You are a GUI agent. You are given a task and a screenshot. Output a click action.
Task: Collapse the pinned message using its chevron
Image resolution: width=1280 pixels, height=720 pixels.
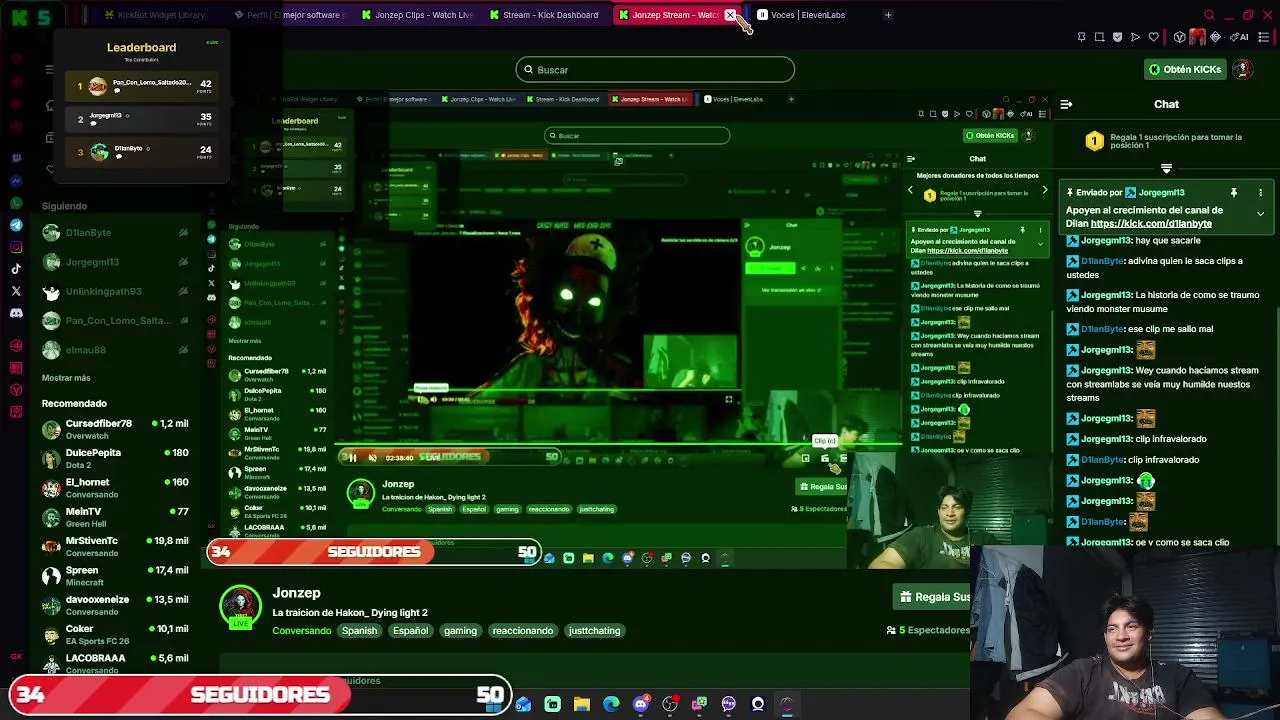pyautogui.click(x=1260, y=214)
